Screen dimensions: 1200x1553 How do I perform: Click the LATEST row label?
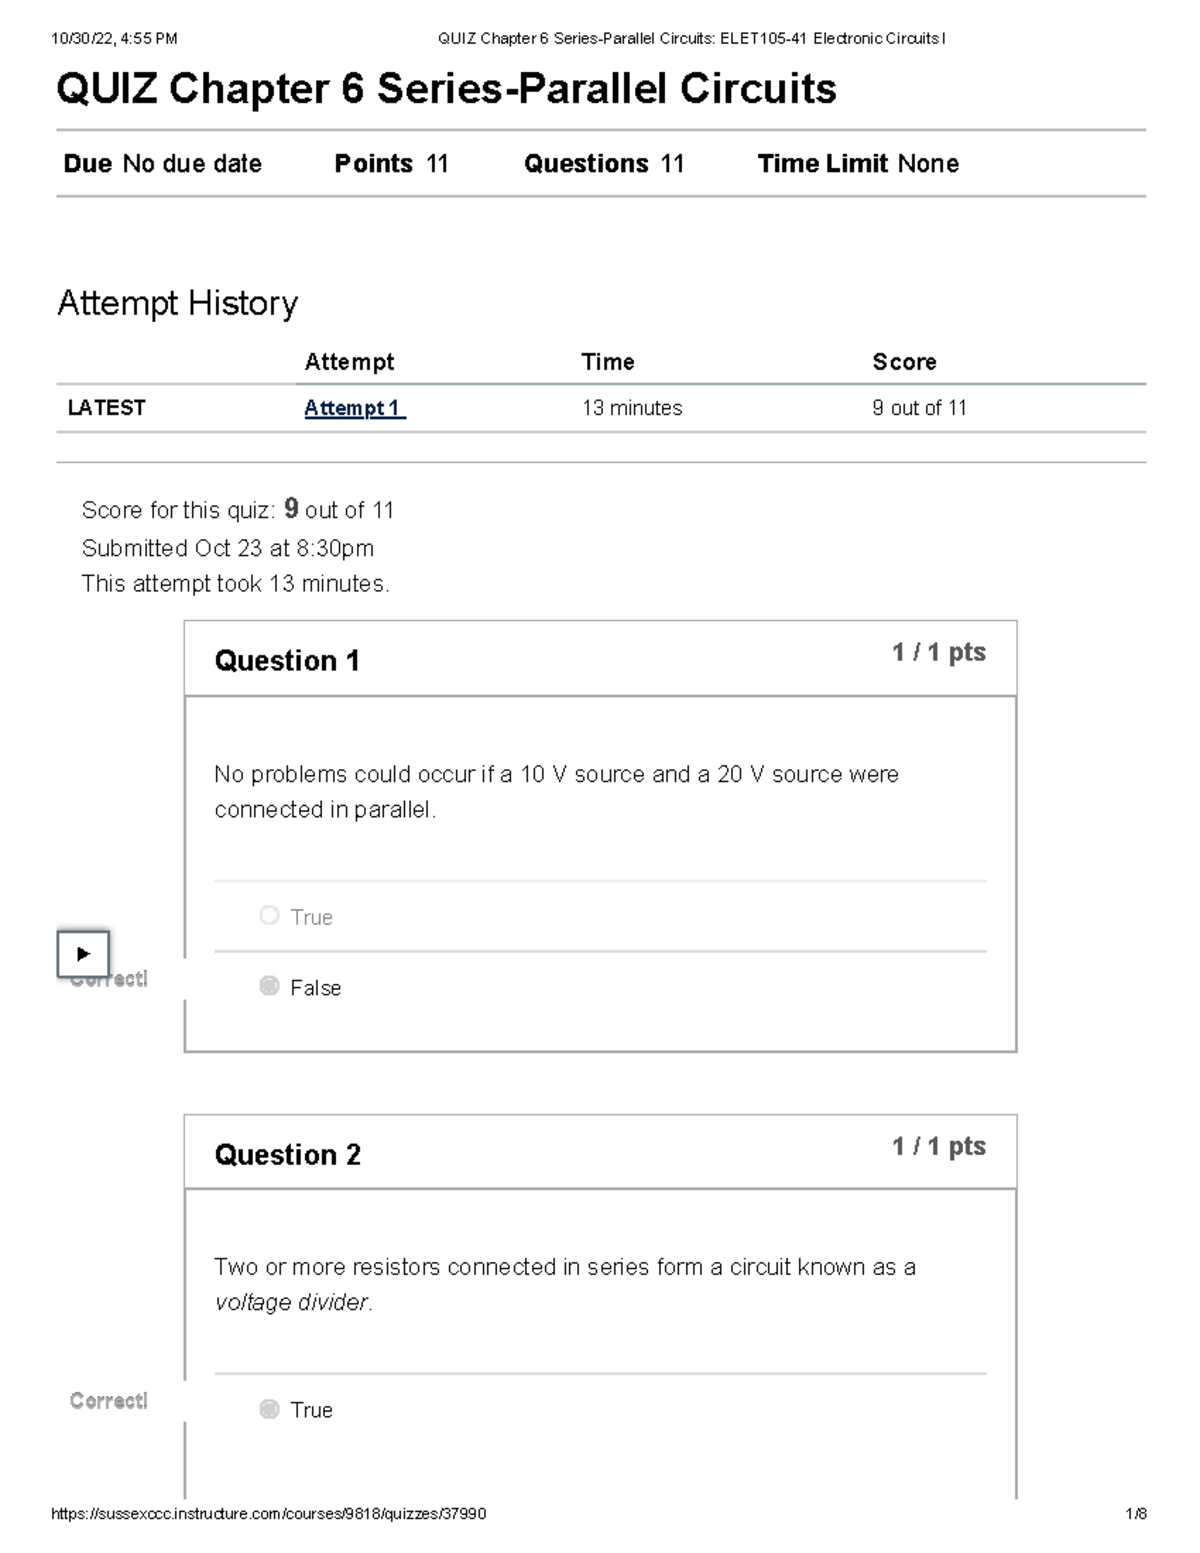(106, 408)
